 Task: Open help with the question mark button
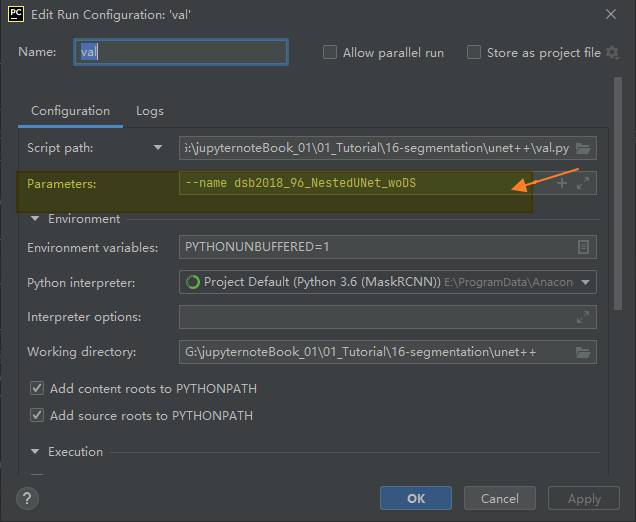[28, 498]
